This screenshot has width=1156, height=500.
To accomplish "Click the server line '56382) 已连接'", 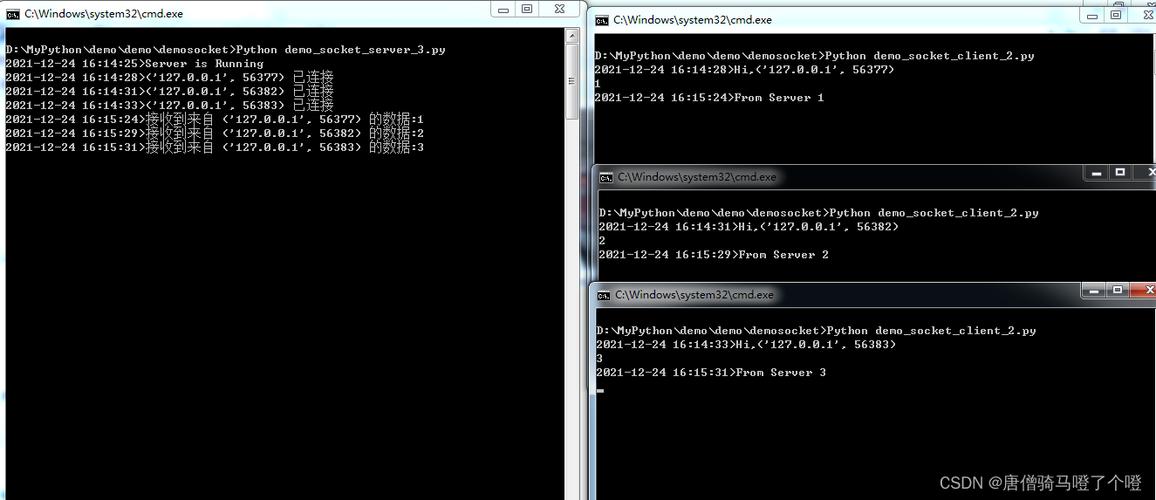I will (x=170, y=91).
